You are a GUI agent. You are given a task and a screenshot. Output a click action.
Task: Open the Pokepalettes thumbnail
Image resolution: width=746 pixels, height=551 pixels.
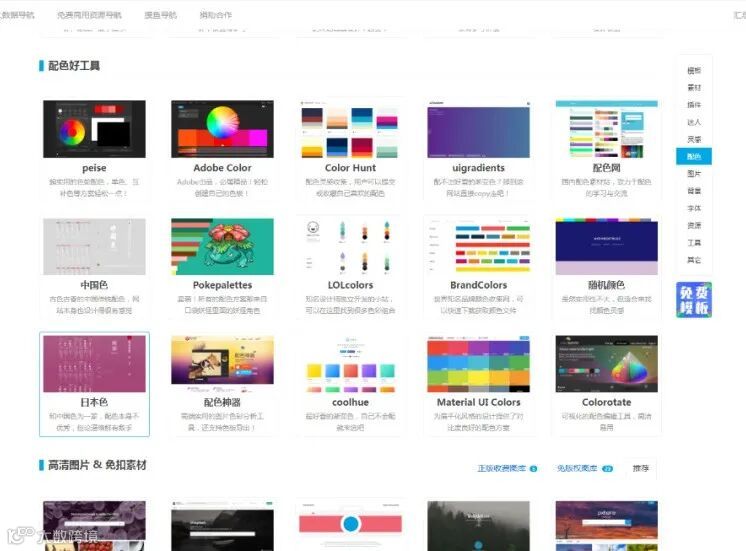tap(222, 246)
